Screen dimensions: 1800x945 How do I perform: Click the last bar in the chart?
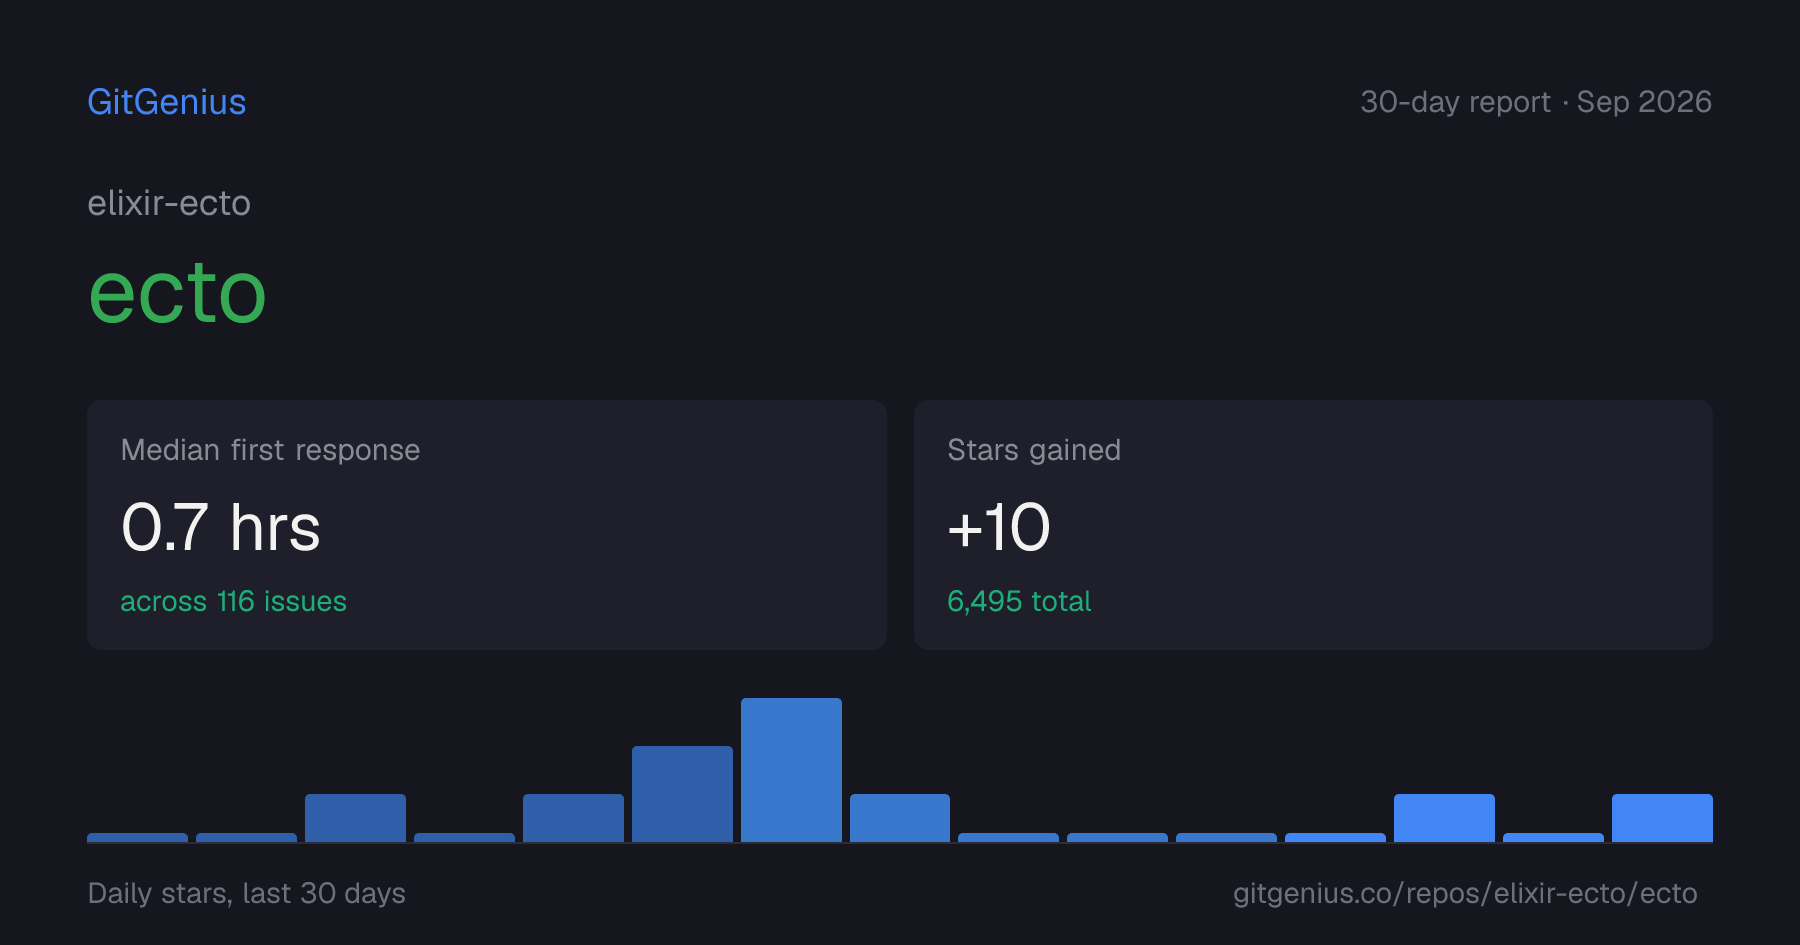pos(1662,818)
